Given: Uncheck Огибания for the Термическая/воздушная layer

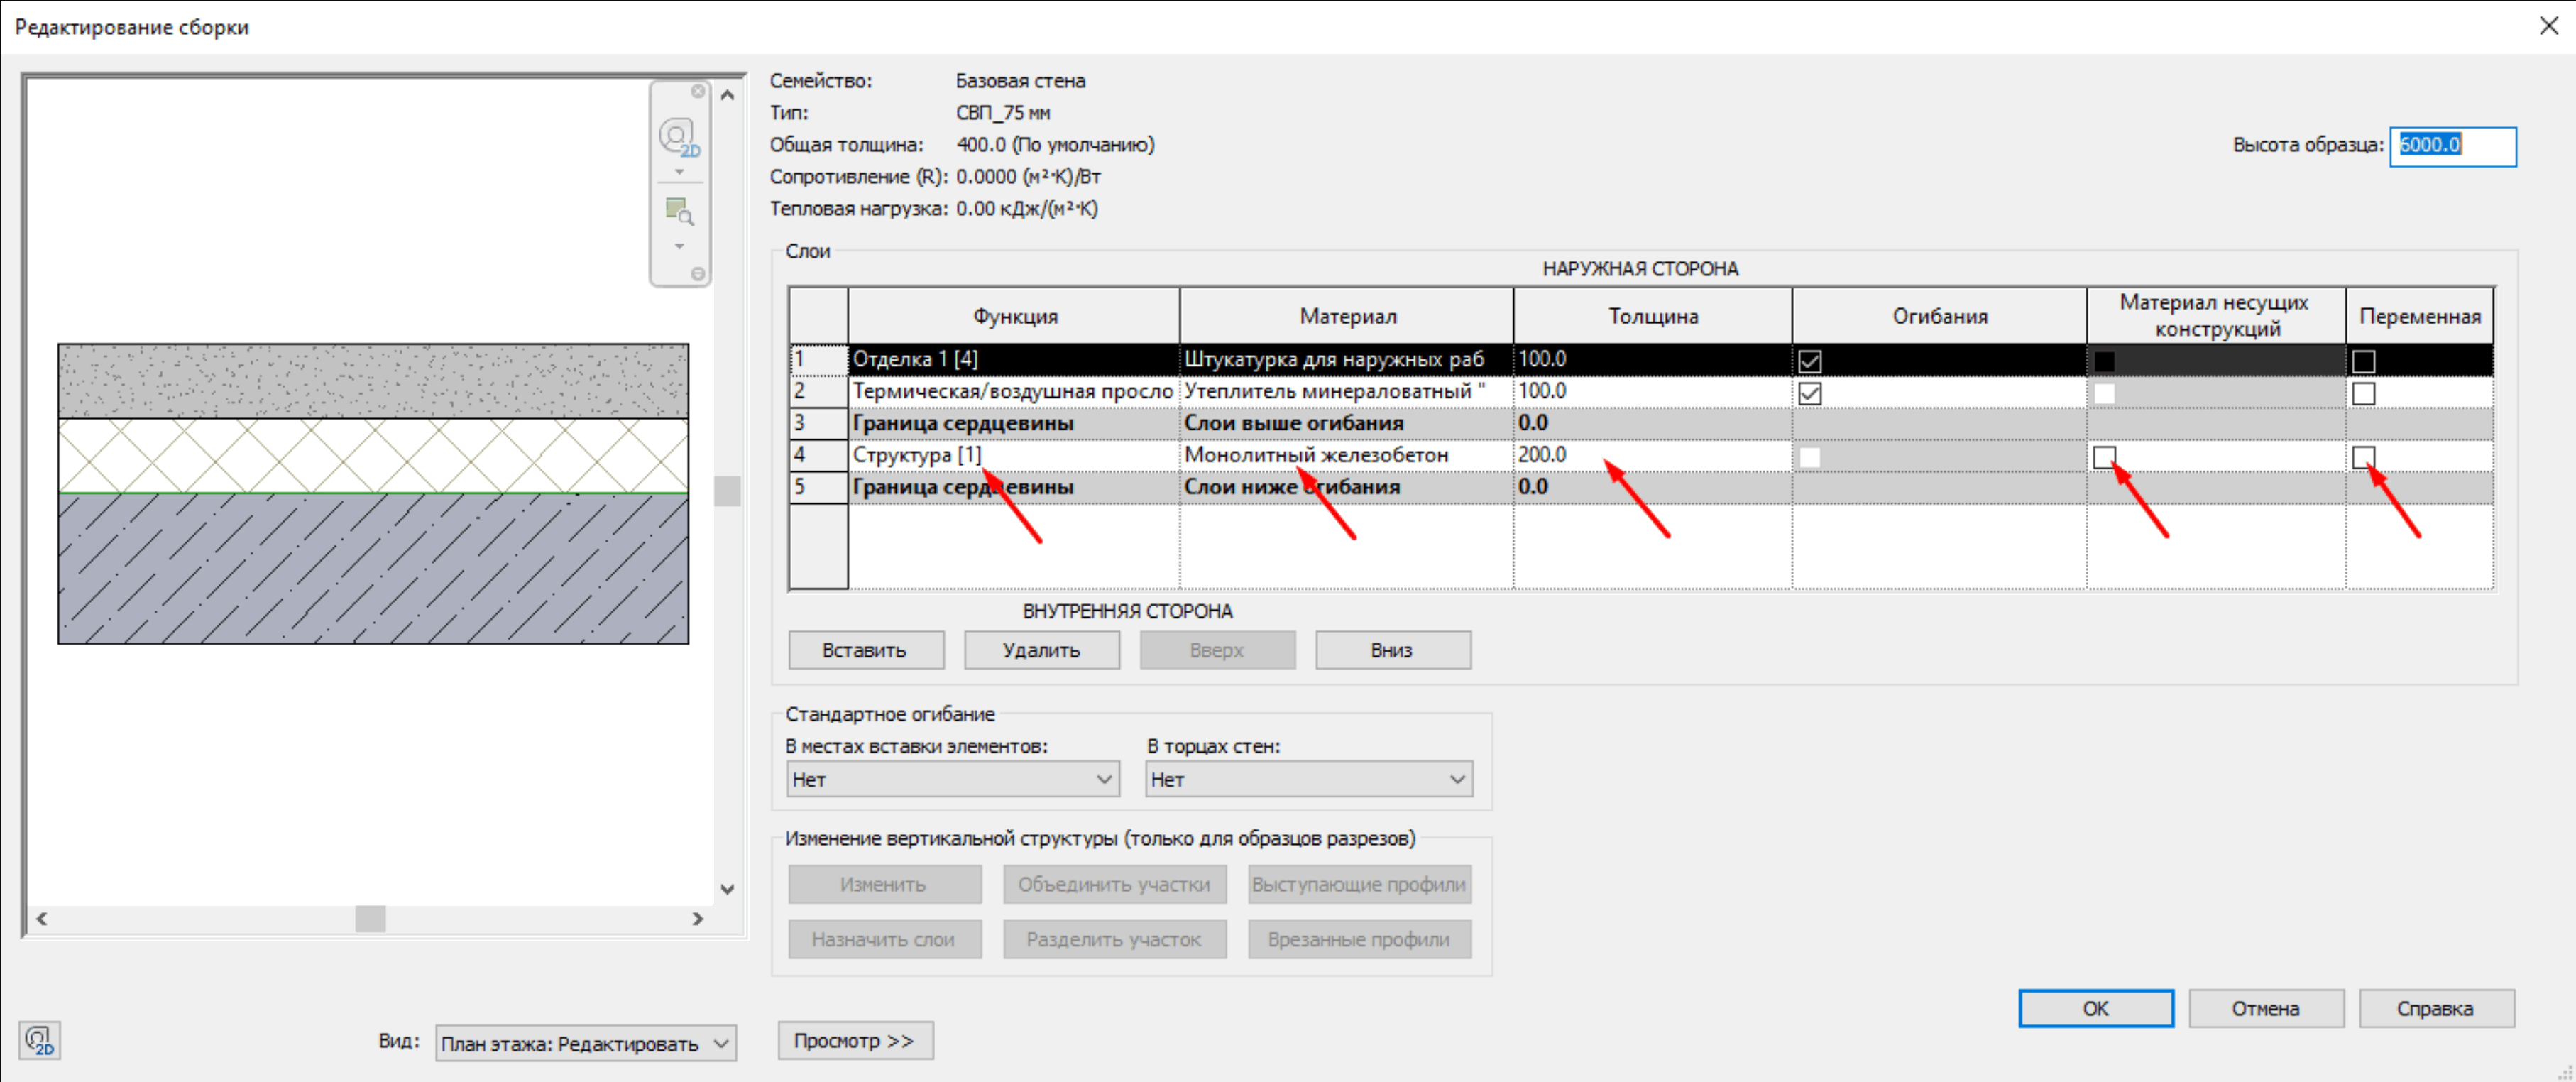Looking at the screenshot, I should click(x=1809, y=393).
